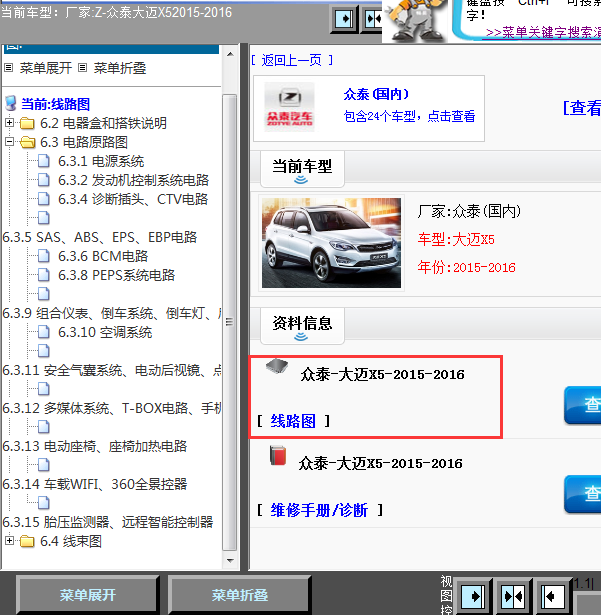The height and width of the screenshot is (615, 601).
Task: Open 6.3.10 空调系统 item
Action: (x=105, y=332)
